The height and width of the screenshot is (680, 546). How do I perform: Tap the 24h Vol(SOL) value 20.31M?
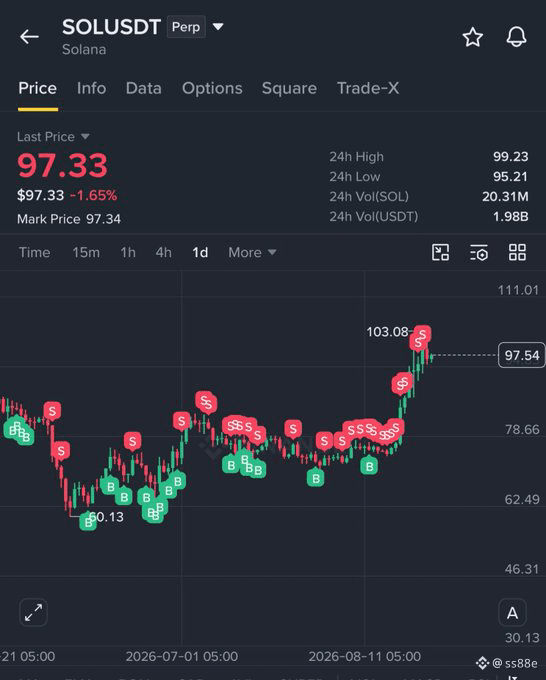(x=505, y=196)
